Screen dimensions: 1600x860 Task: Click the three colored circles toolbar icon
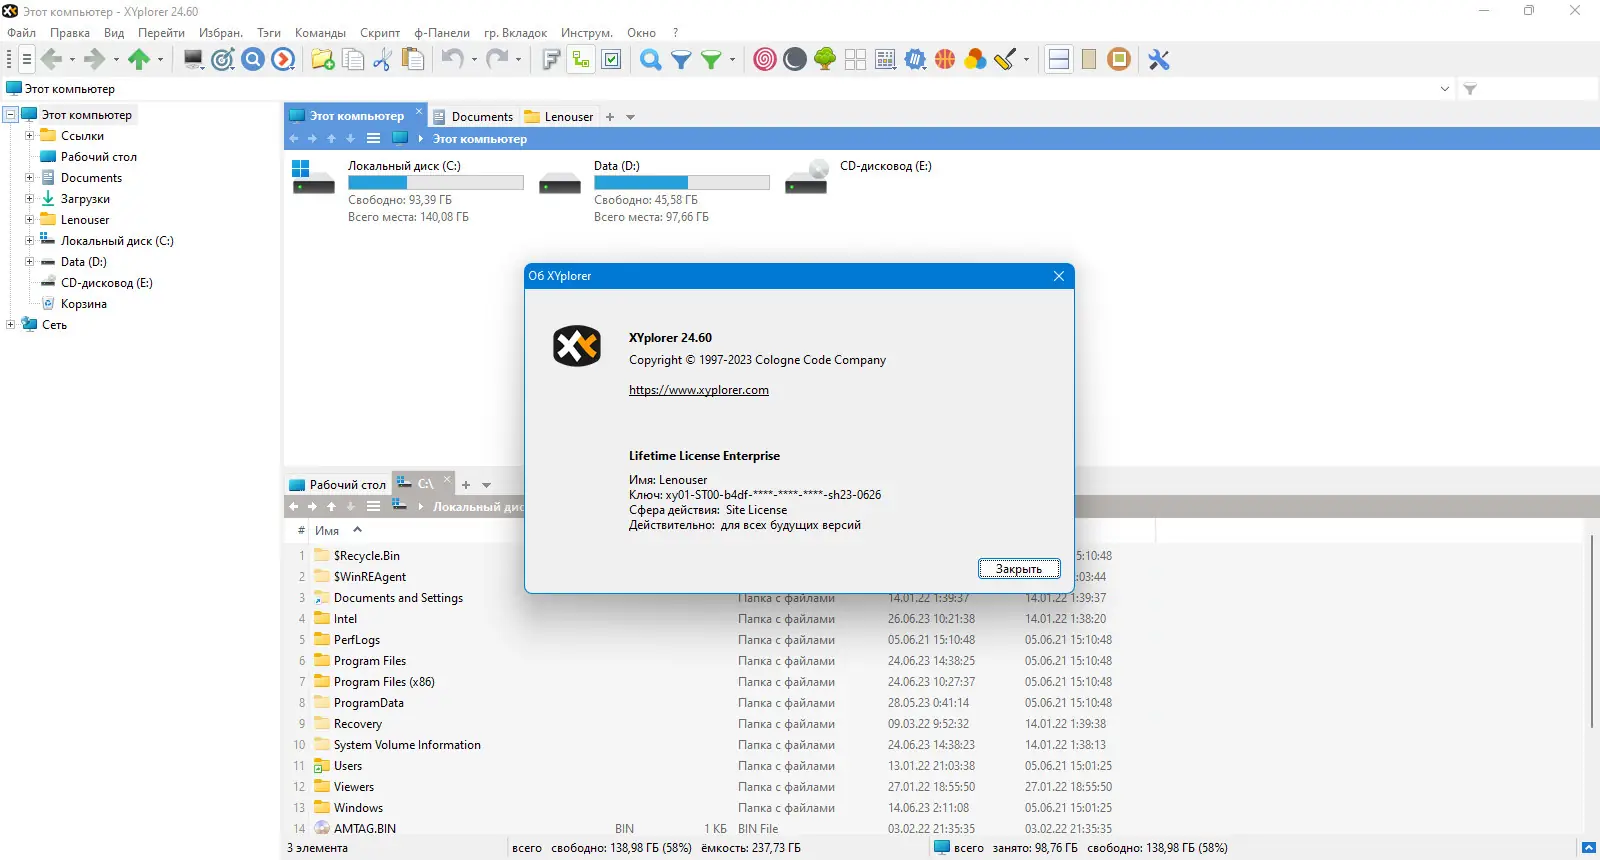pos(975,60)
